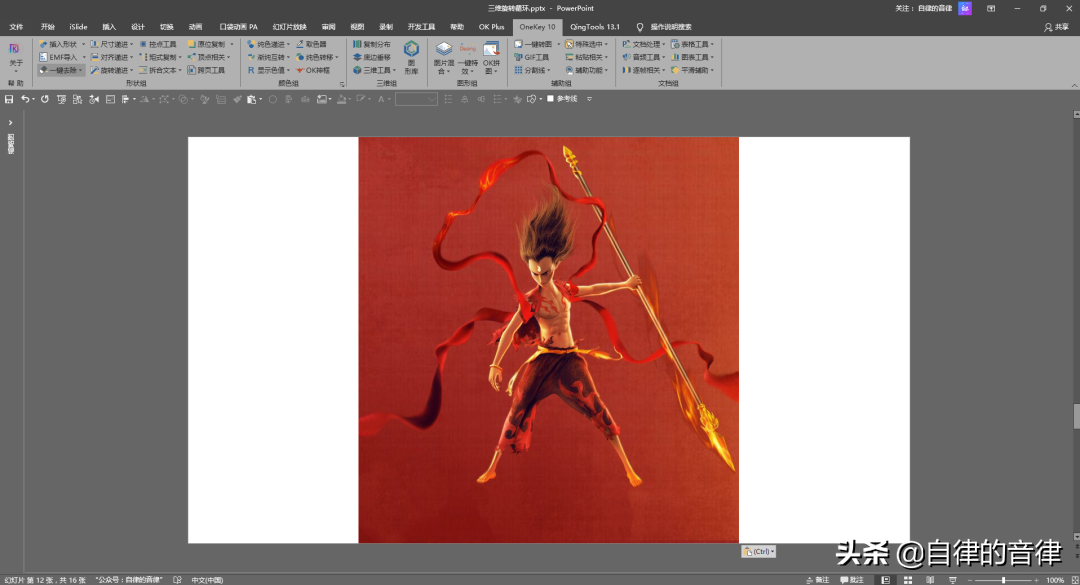This screenshot has height=585, width=1080.
Task: Switch to the OK Plus tab
Action: click(492, 27)
